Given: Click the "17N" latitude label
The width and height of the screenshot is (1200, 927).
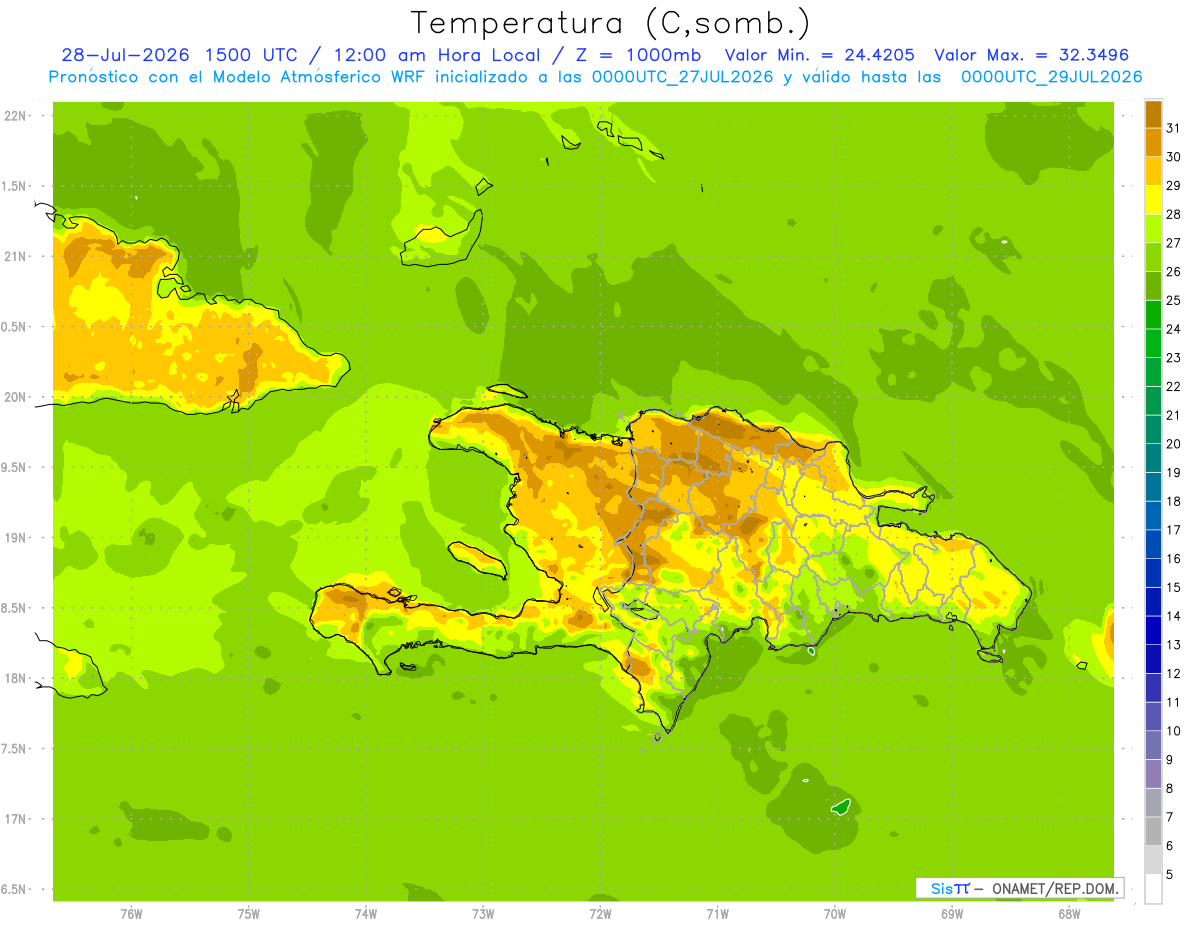Looking at the screenshot, I should (x=16, y=819).
